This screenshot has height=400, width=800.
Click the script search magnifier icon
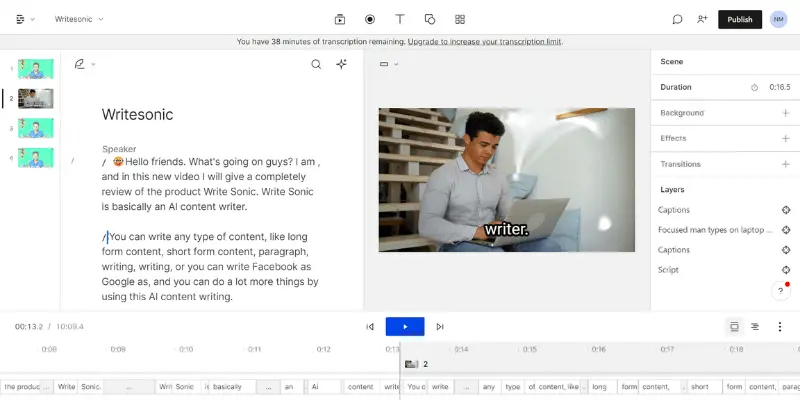pos(316,64)
